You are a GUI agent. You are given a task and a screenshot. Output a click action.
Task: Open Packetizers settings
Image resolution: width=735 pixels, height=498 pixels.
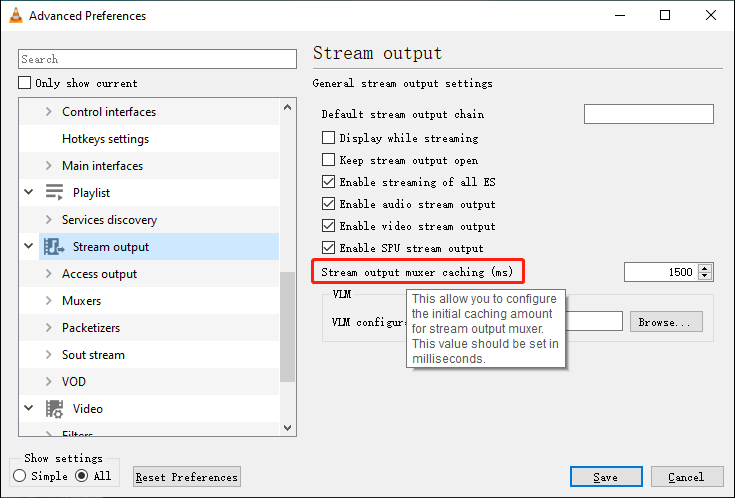(91, 328)
